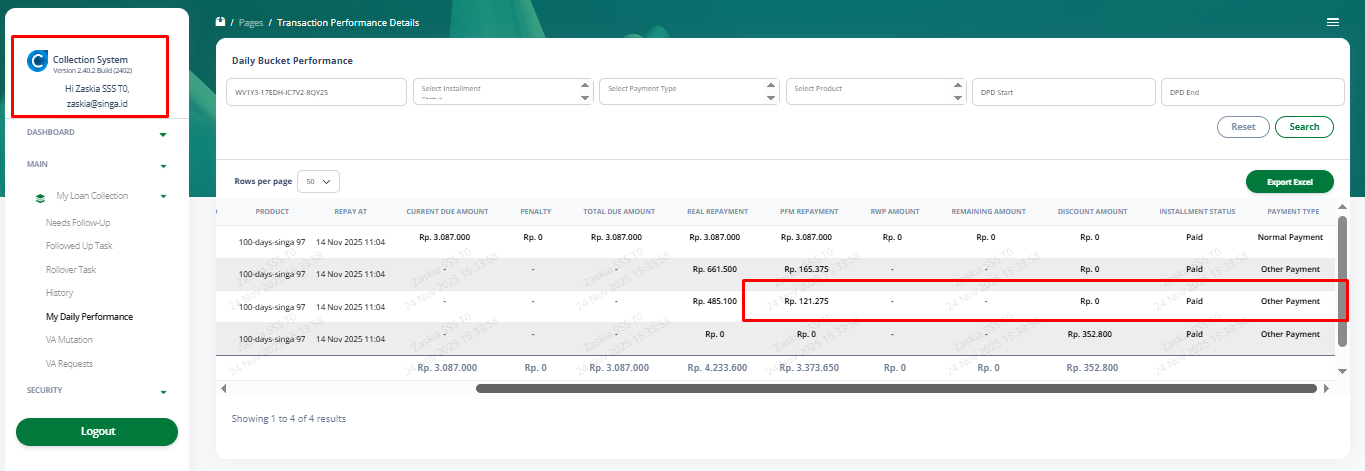
Task: Open the Rows per page dropdown
Action: point(319,182)
